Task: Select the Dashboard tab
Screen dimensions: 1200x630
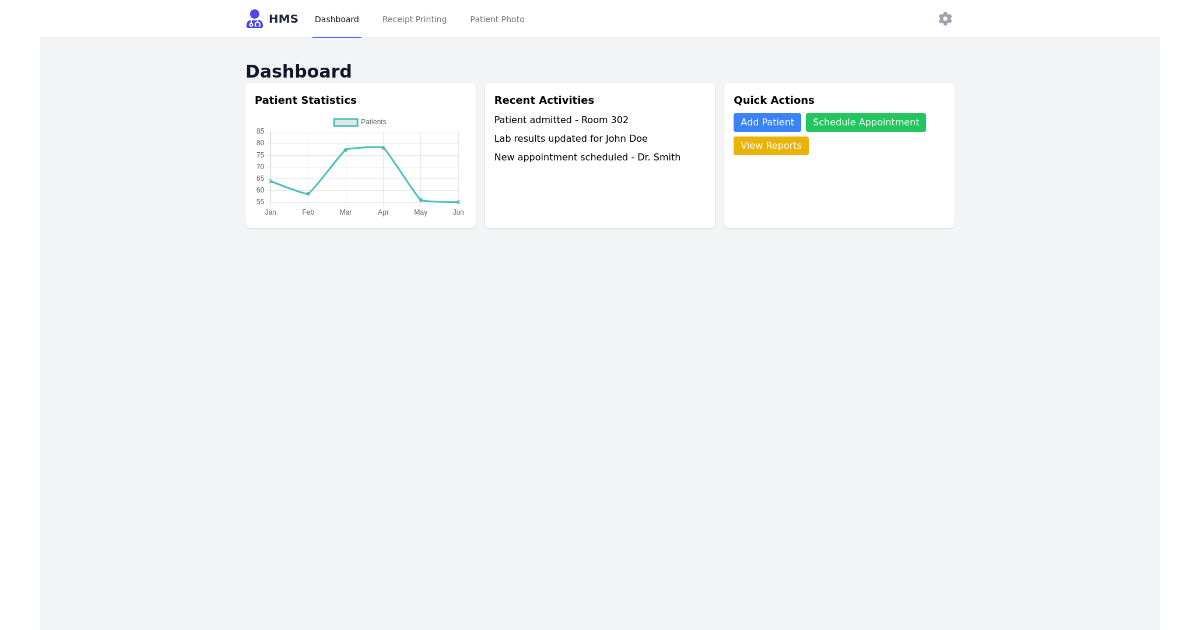Action: 336,18
